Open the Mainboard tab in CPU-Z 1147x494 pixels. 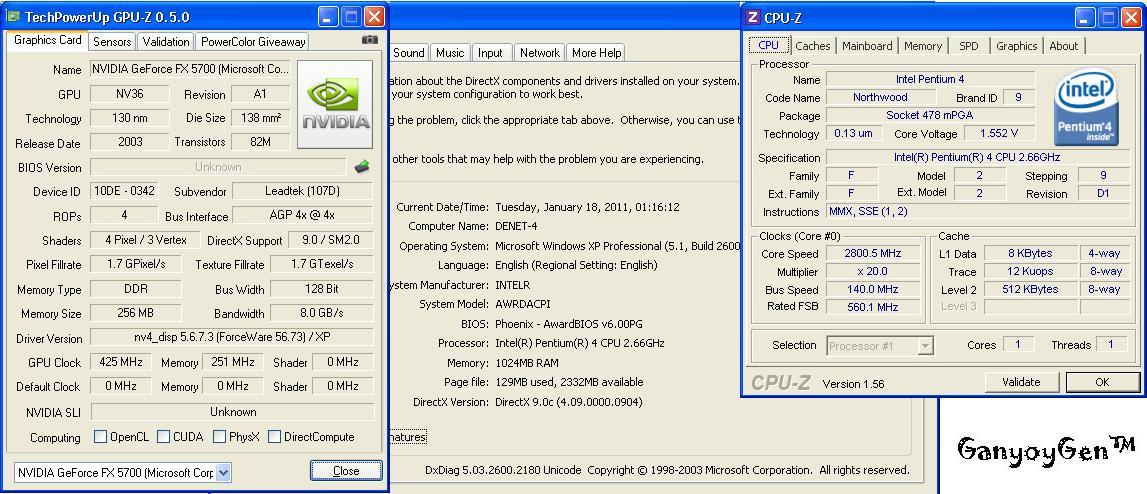tap(867, 46)
